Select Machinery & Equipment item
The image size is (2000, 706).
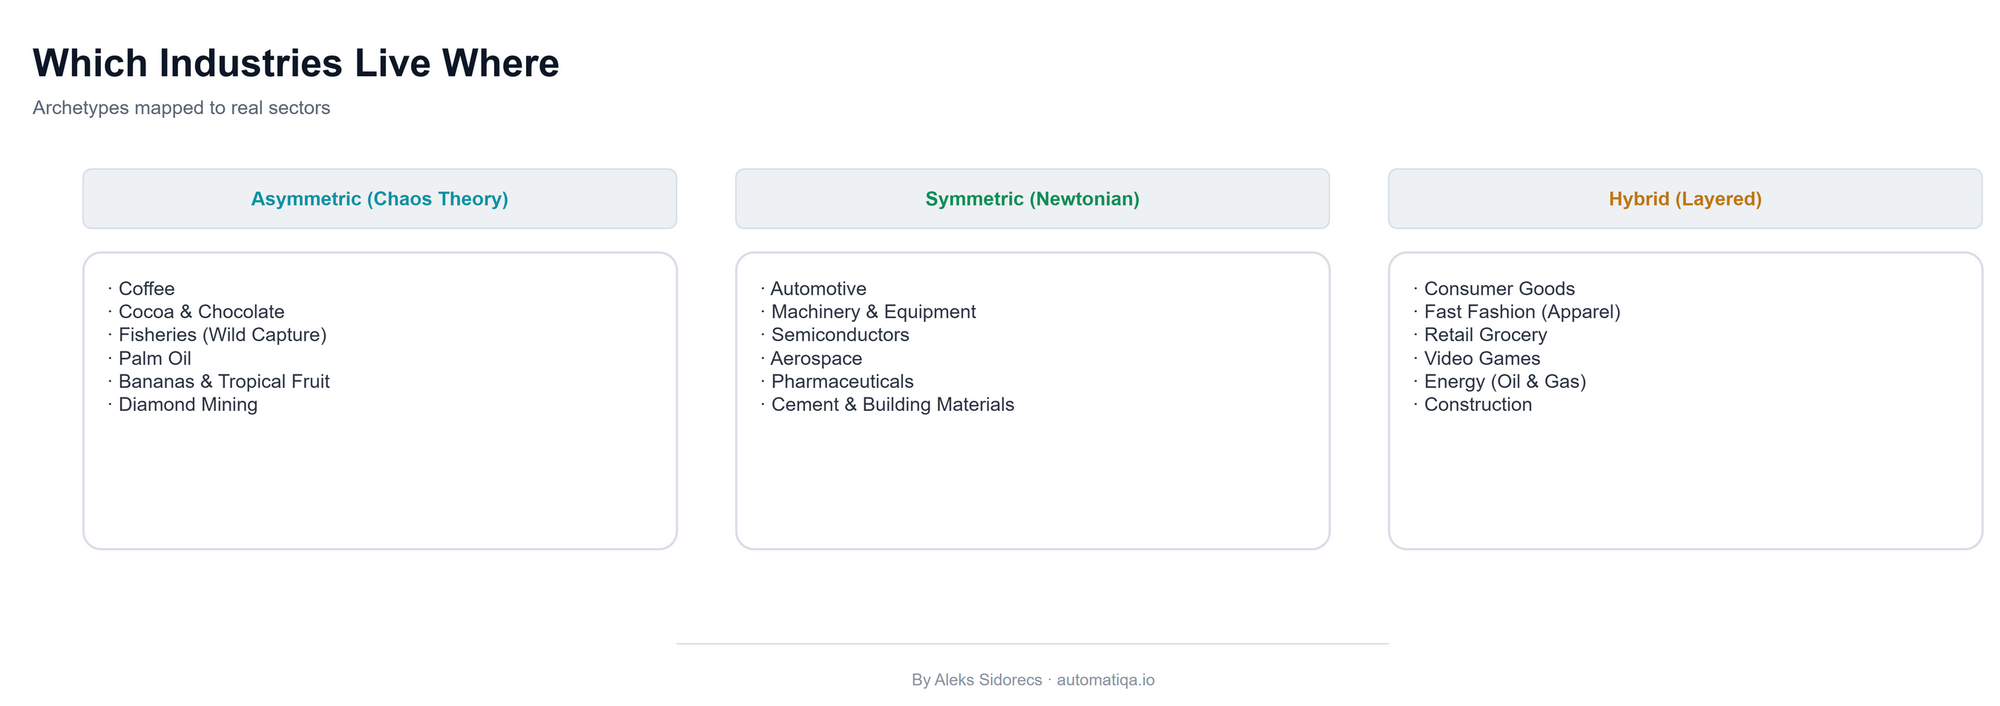pyautogui.click(x=873, y=312)
